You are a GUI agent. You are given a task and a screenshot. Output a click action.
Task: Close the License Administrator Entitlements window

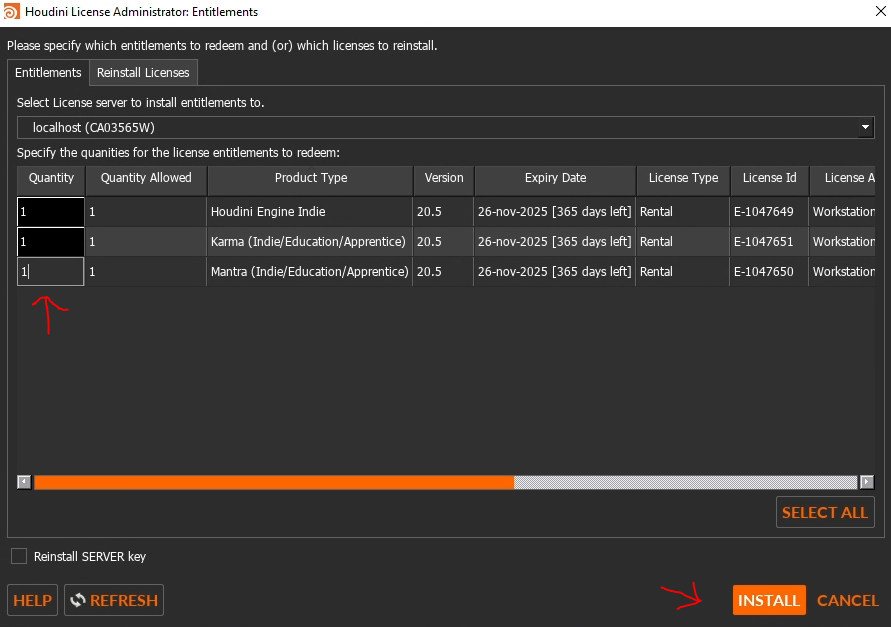[x=880, y=11]
